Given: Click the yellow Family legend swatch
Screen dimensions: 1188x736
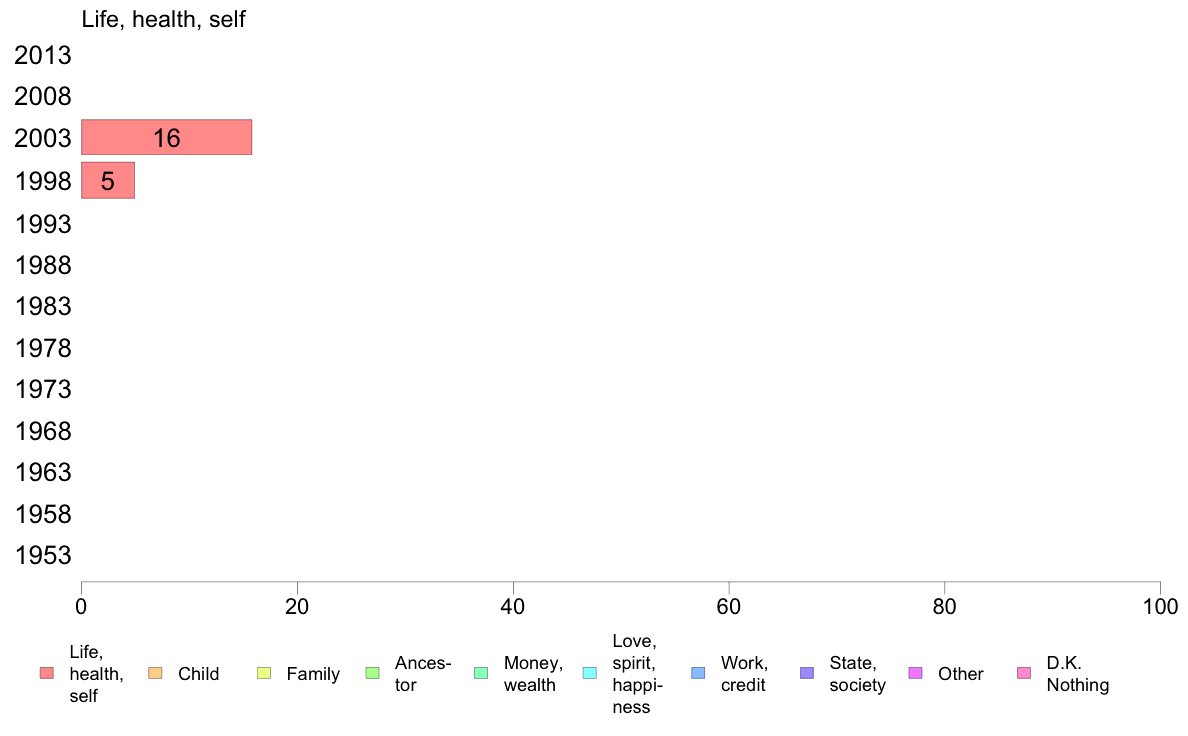Looking at the screenshot, I should coord(264,673).
